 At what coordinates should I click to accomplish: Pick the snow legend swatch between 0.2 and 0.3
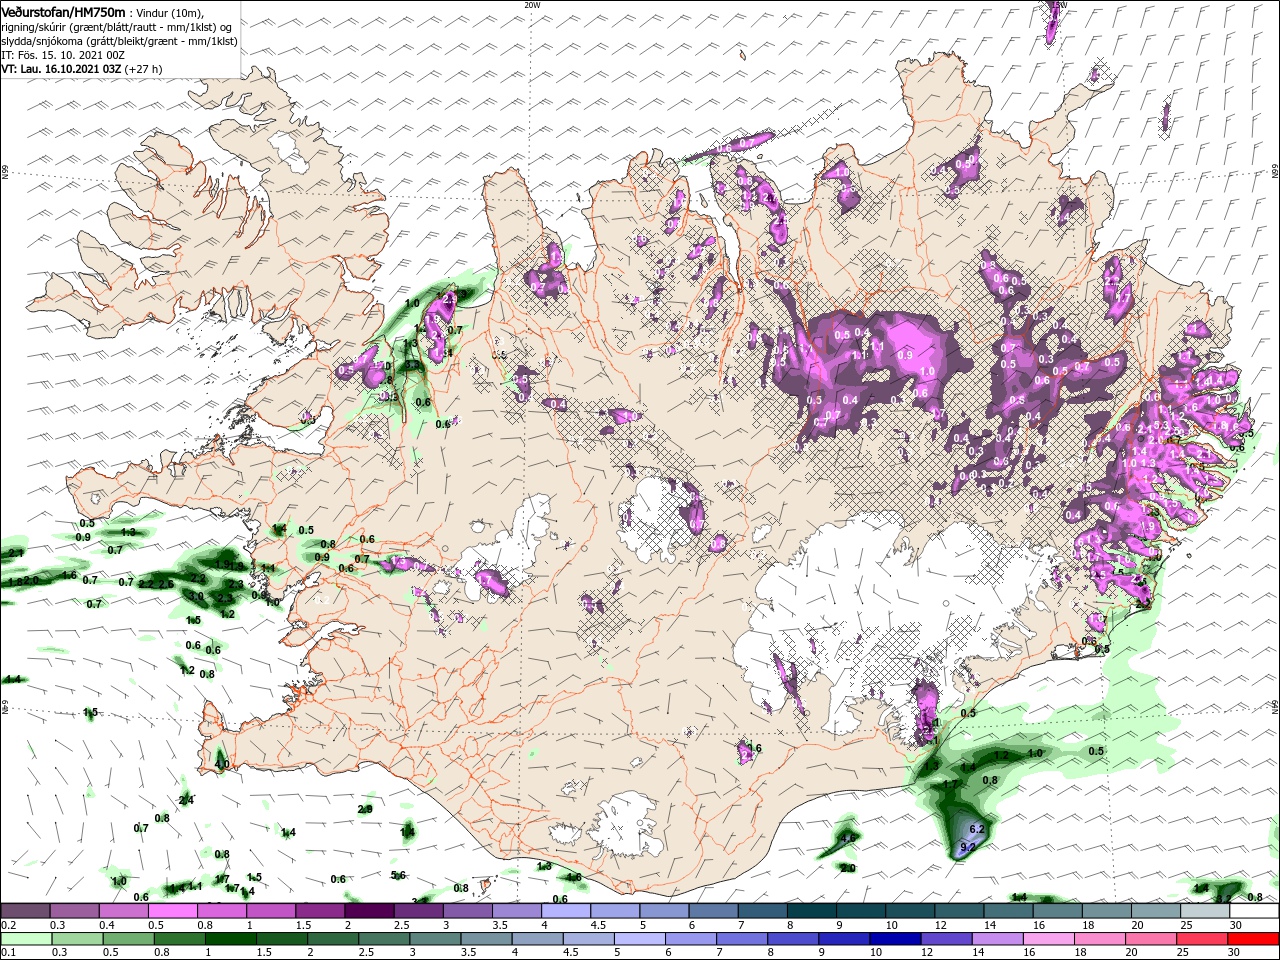pyautogui.click(x=25, y=911)
